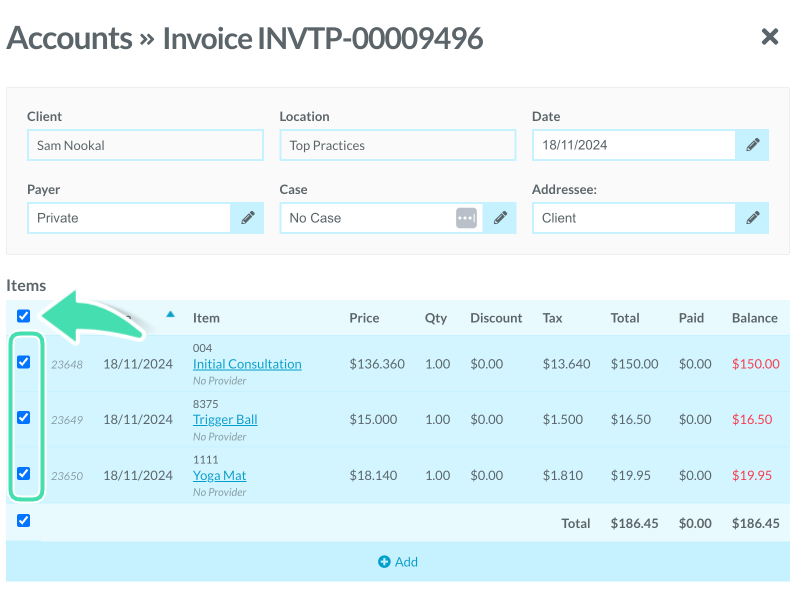Image resolution: width=803 pixels, height=589 pixels.
Task: Uncheck the Yoga Mat item checkbox
Action: coord(24,473)
